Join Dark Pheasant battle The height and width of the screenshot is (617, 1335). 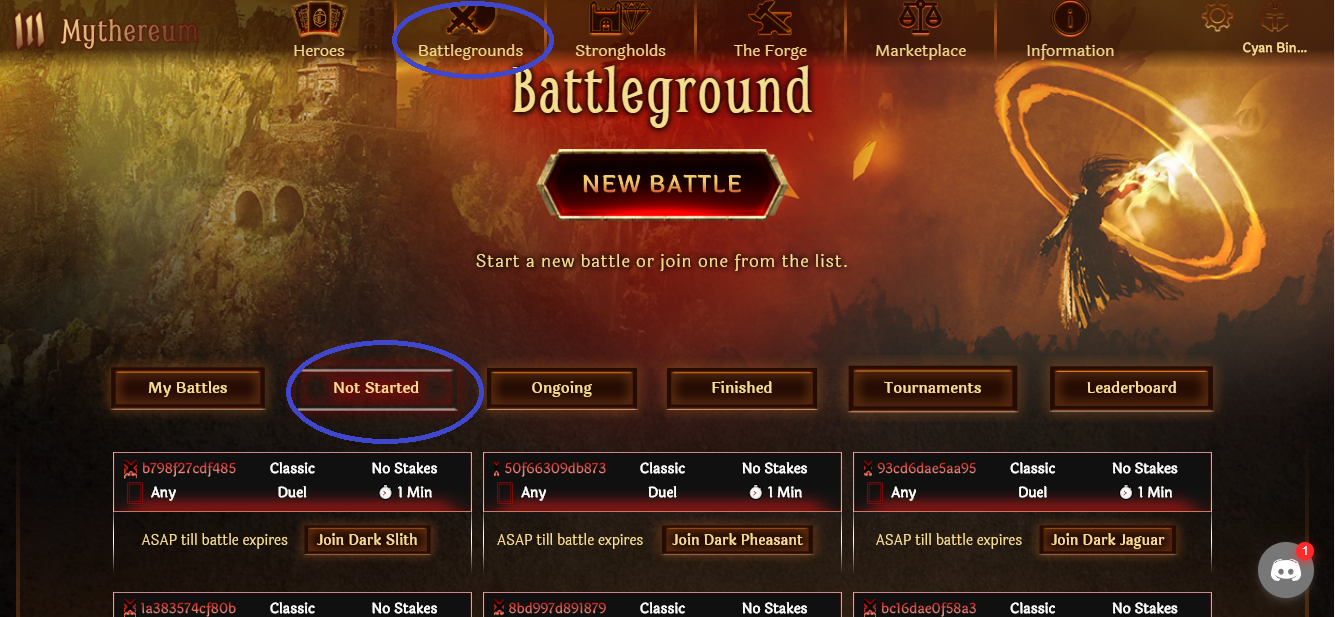pyautogui.click(x=738, y=540)
